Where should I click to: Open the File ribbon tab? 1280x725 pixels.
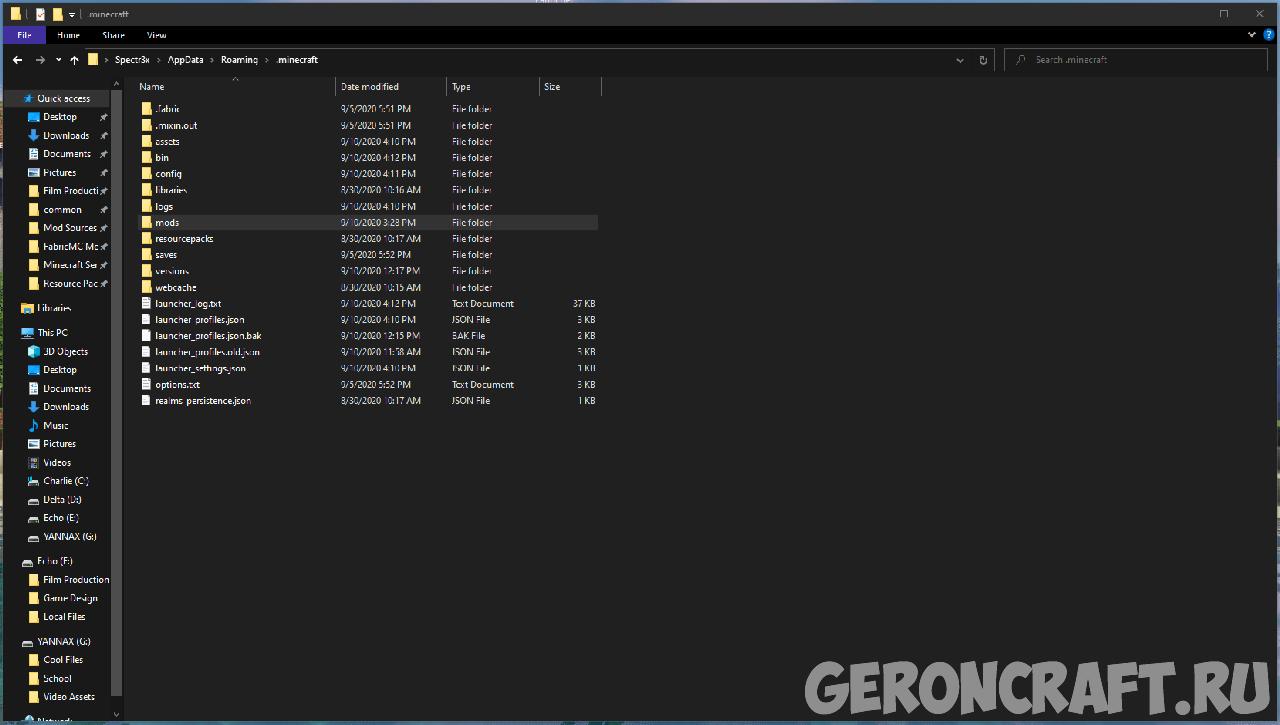(x=24, y=35)
